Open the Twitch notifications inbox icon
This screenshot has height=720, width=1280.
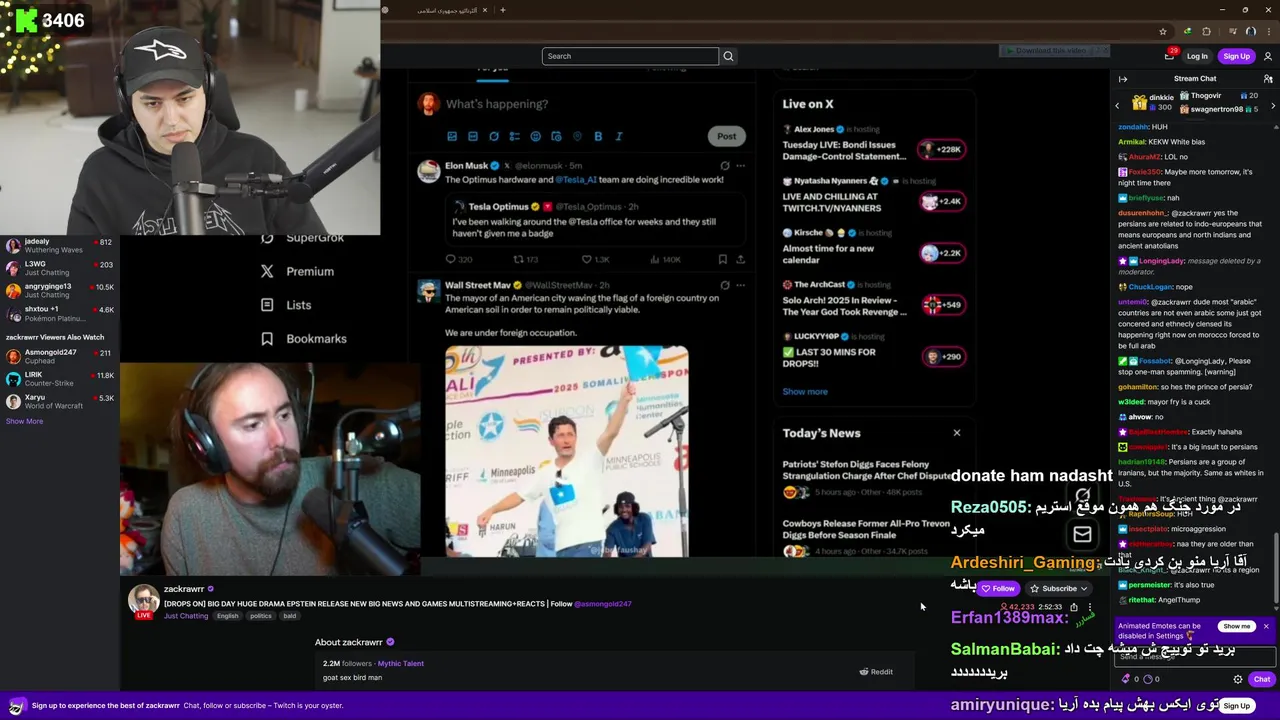pos(1169,56)
